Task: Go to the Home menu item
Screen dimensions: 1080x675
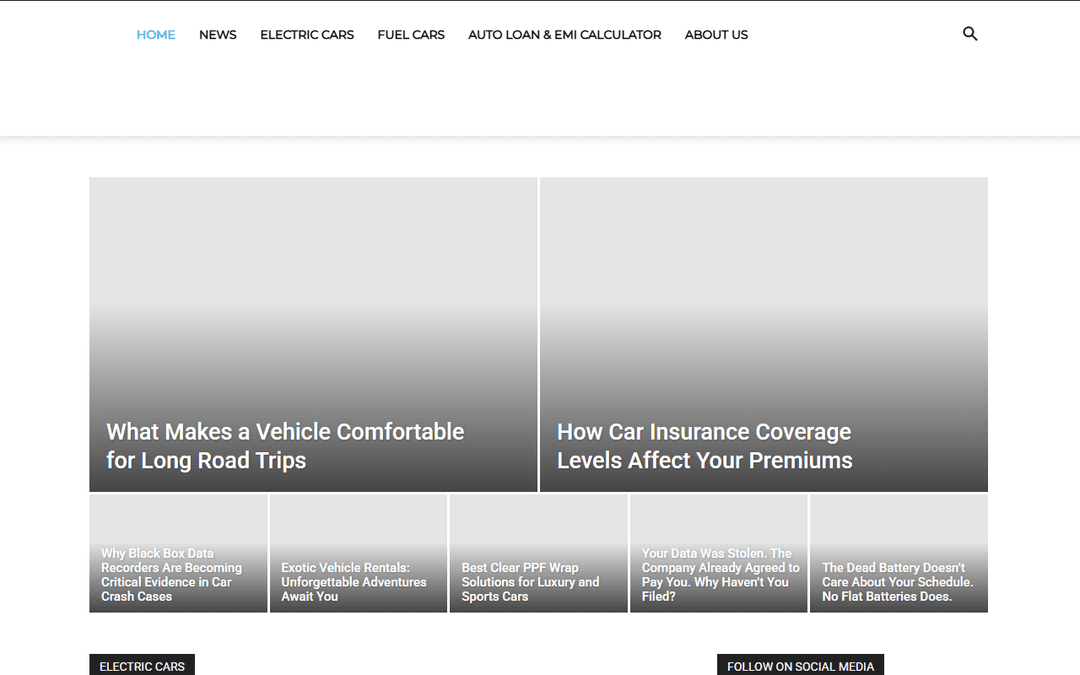Action: click(156, 34)
